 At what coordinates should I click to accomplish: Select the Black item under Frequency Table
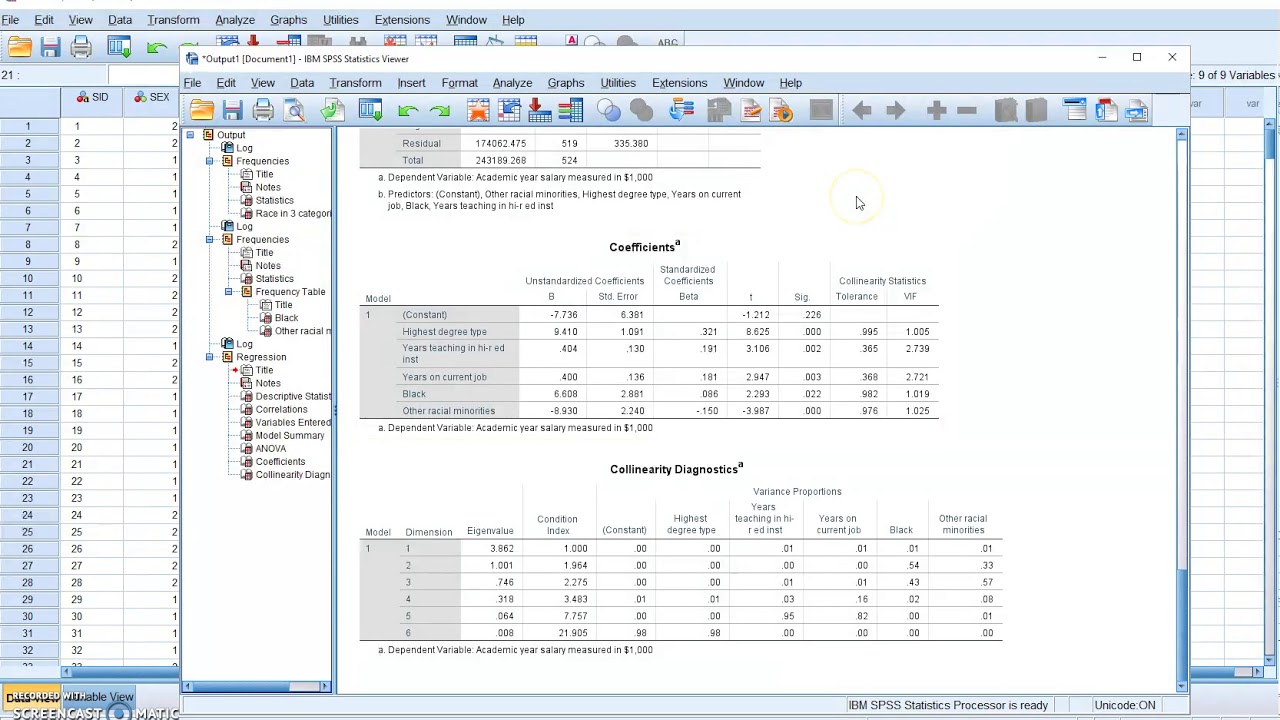(286, 318)
